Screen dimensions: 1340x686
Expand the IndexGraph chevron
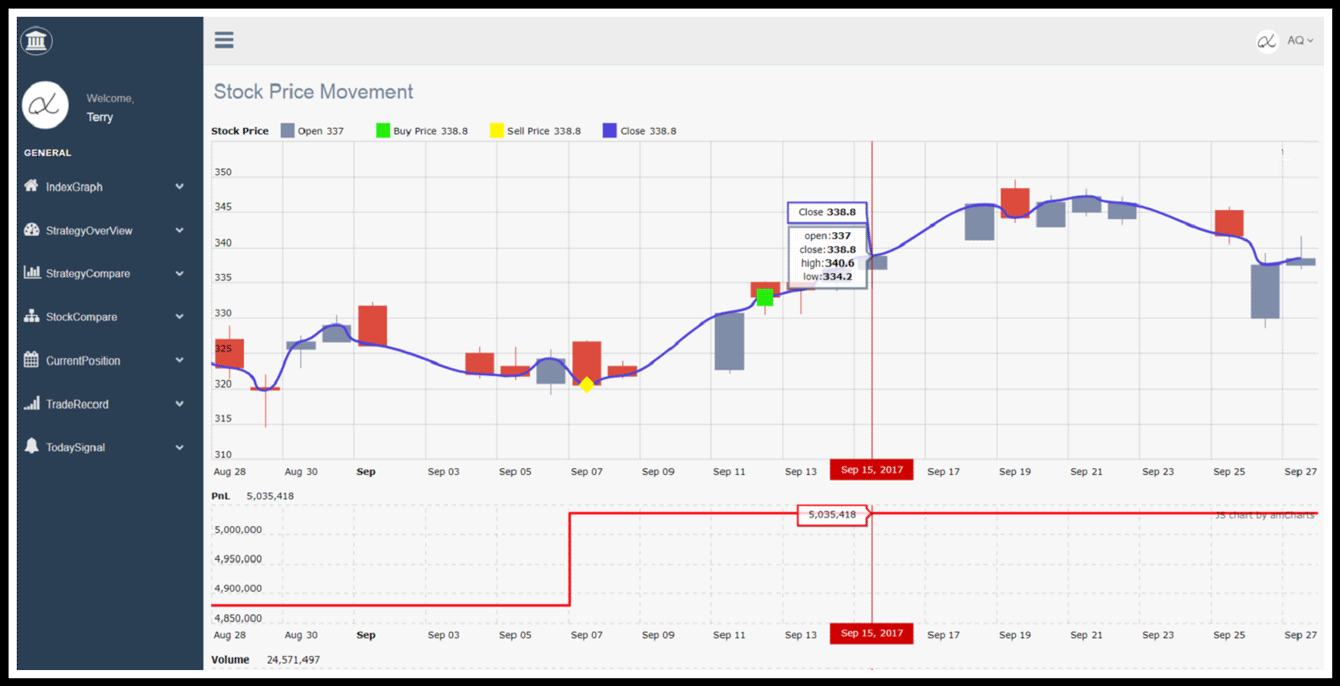tap(180, 187)
